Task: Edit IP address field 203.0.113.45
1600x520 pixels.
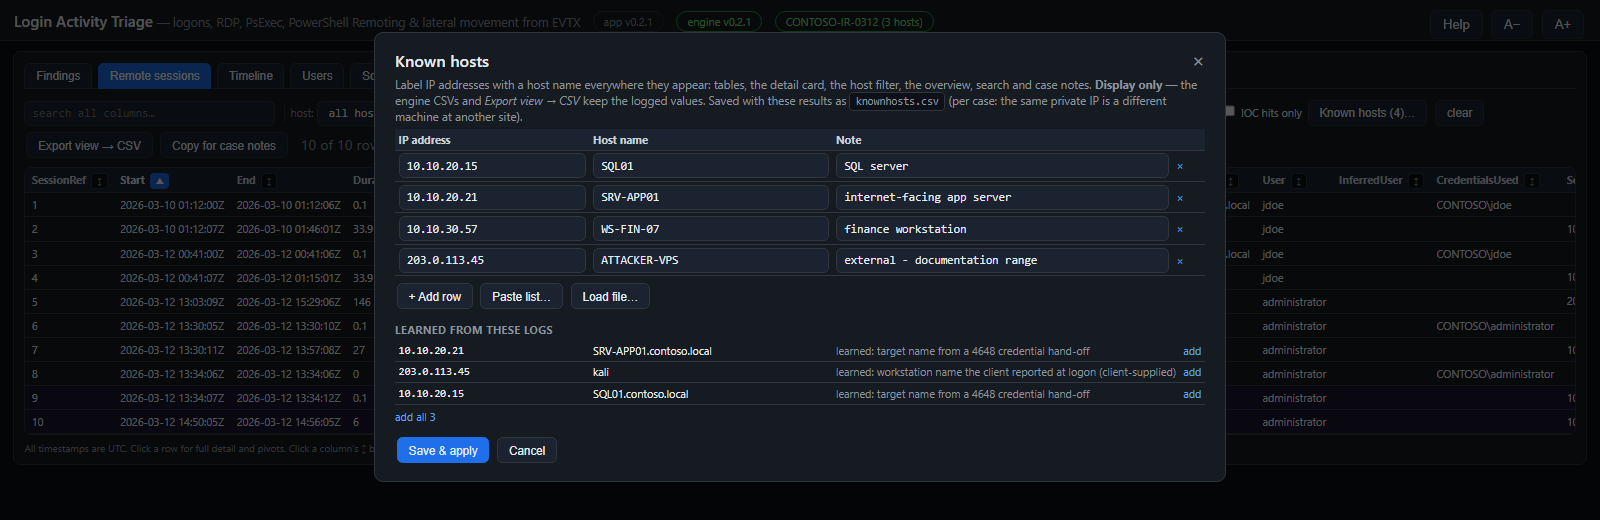Action: click(x=492, y=261)
